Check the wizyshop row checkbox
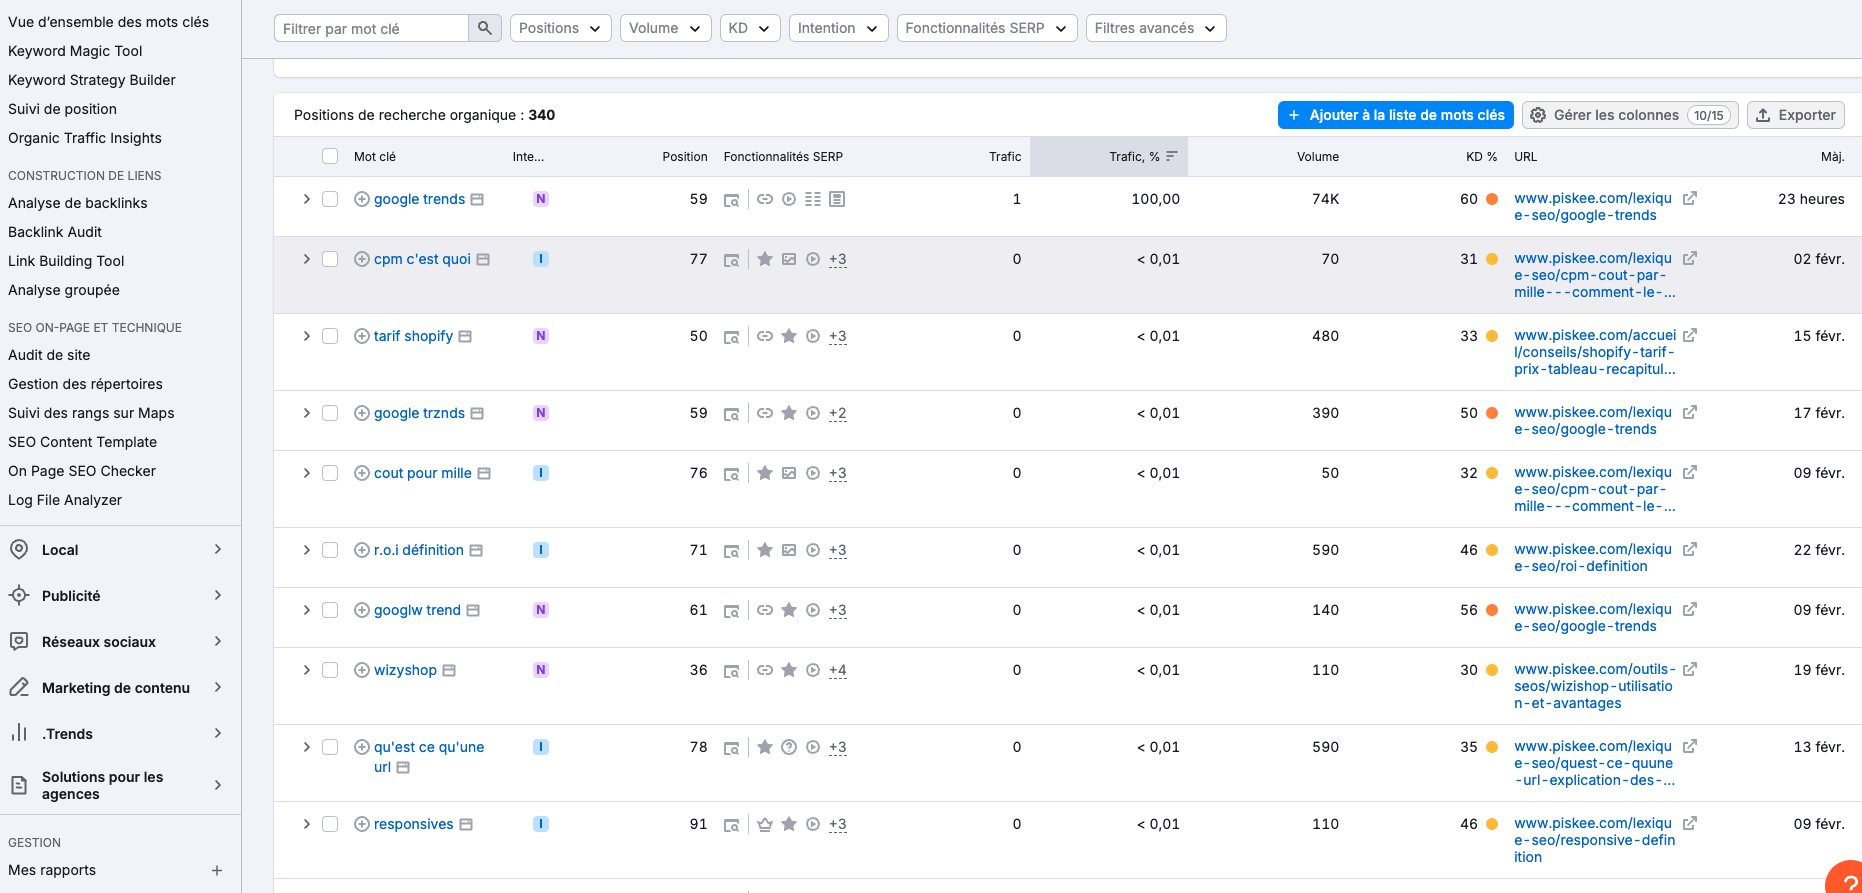This screenshot has width=1862, height=893. click(x=330, y=670)
